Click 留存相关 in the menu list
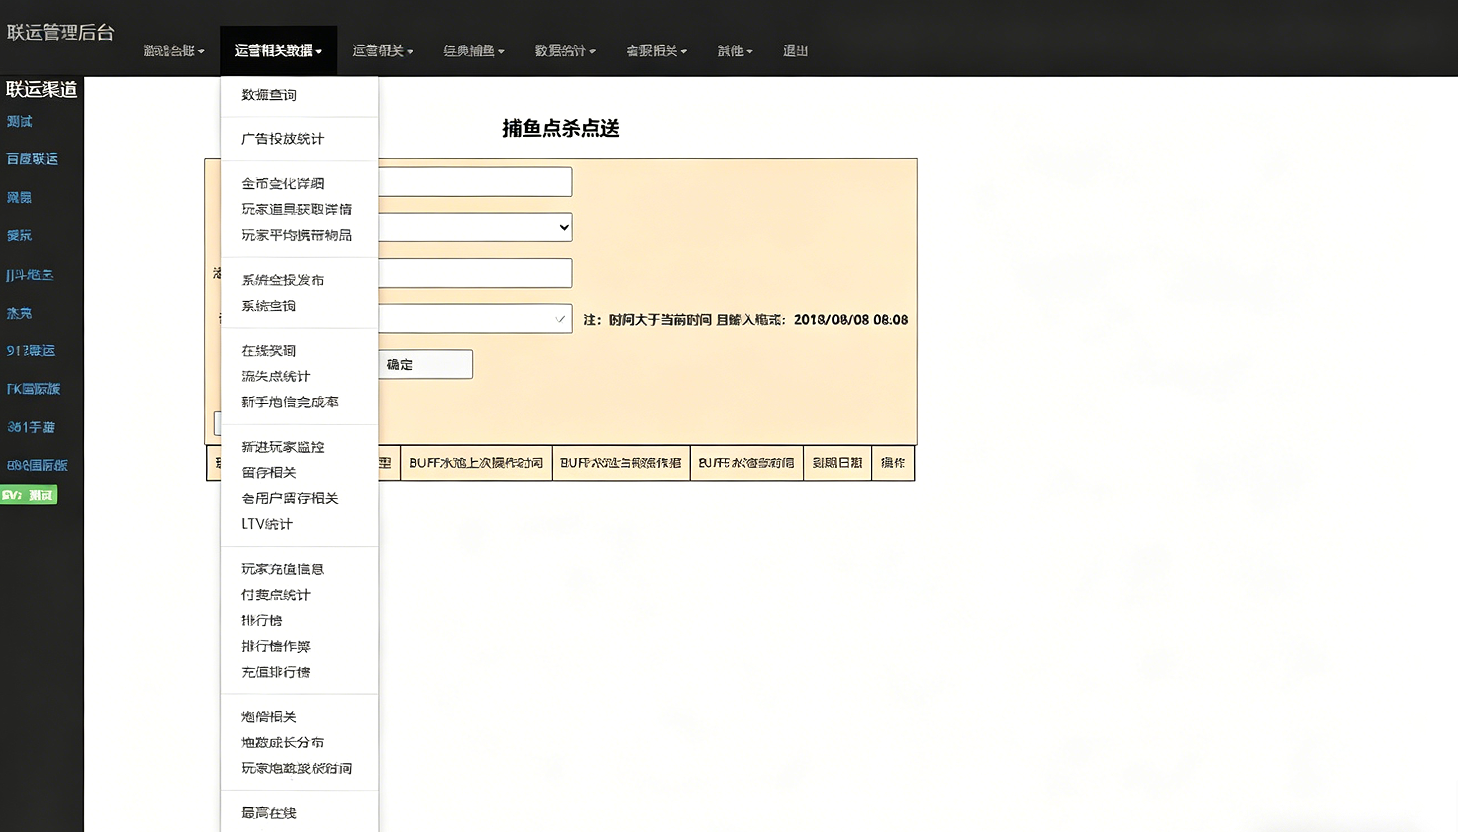 click(x=268, y=472)
